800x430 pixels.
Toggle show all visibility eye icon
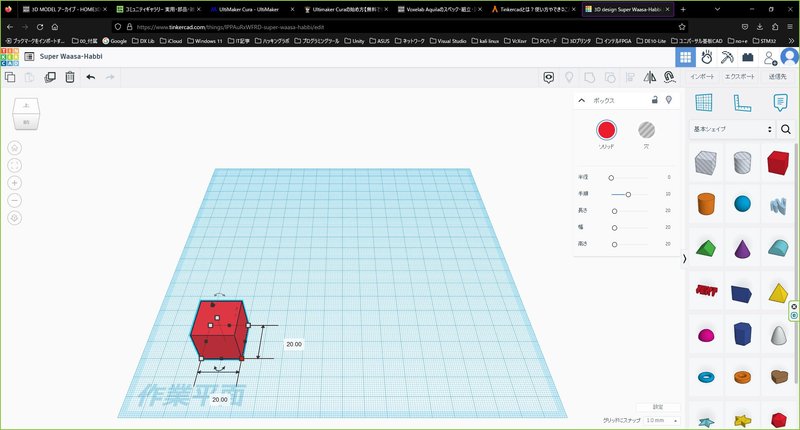(548, 78)
